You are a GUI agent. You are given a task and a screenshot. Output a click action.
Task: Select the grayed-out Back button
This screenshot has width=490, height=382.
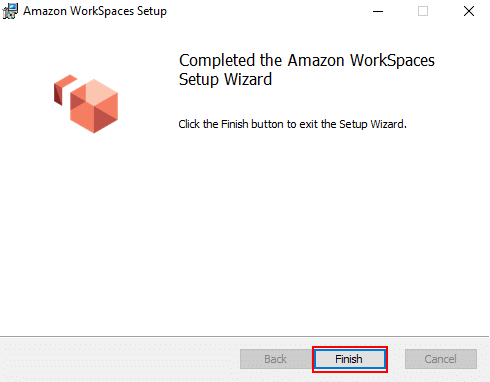[x=276, y=359]
